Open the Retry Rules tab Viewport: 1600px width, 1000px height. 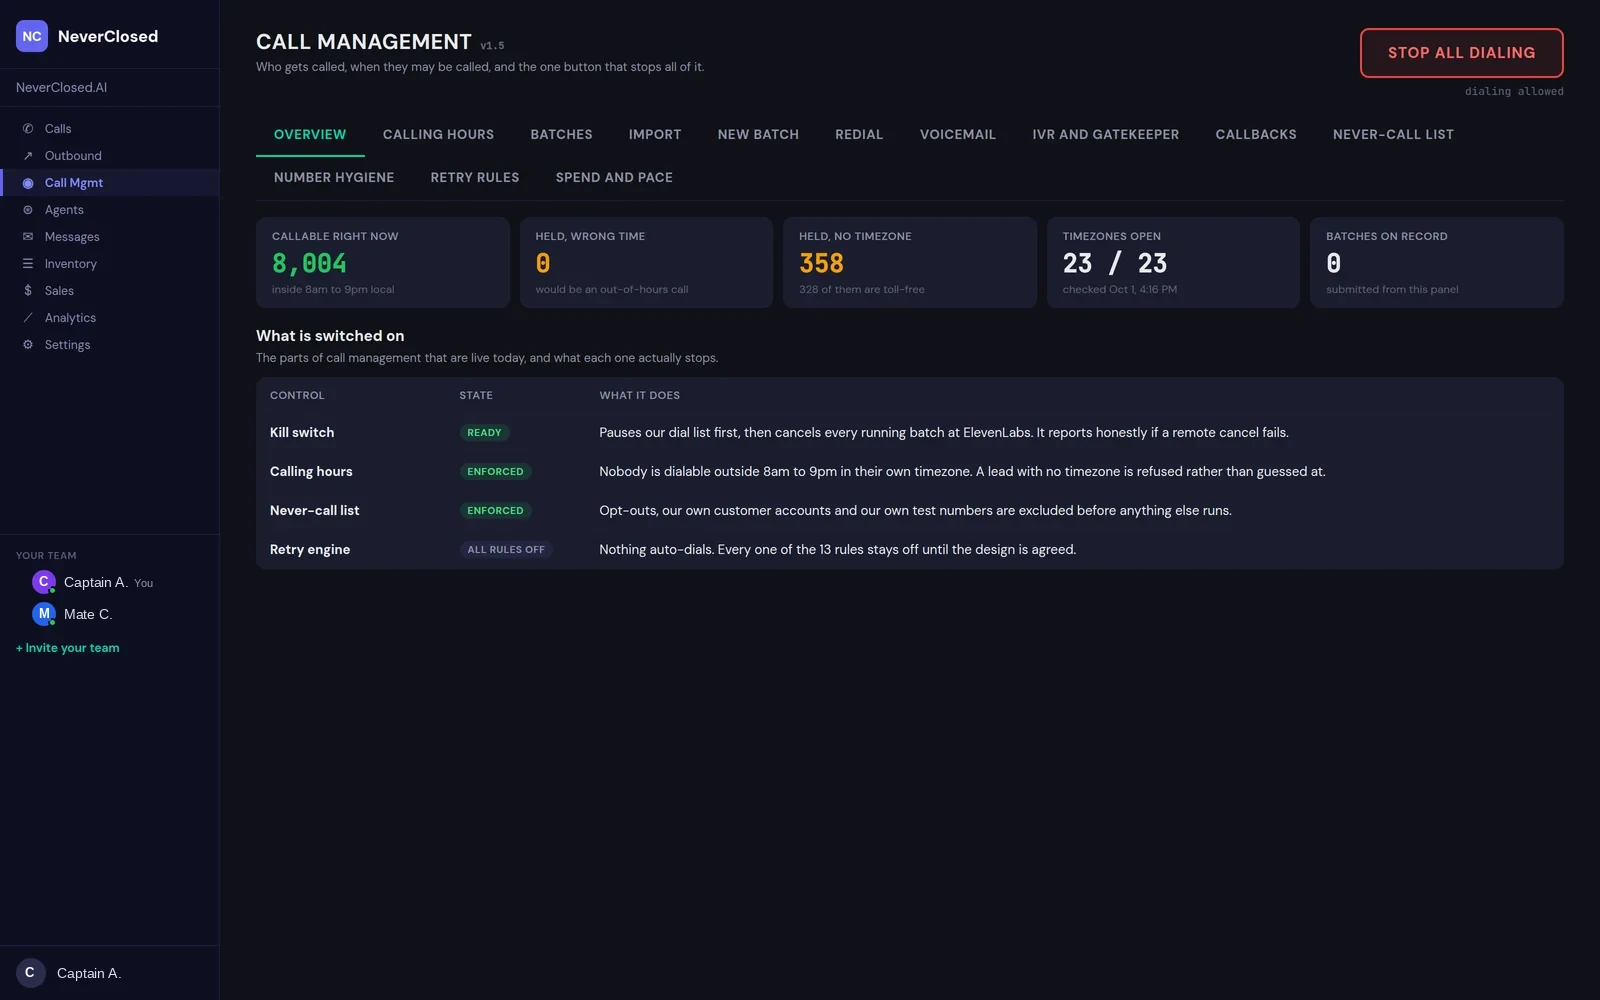(x=475, y=178)
